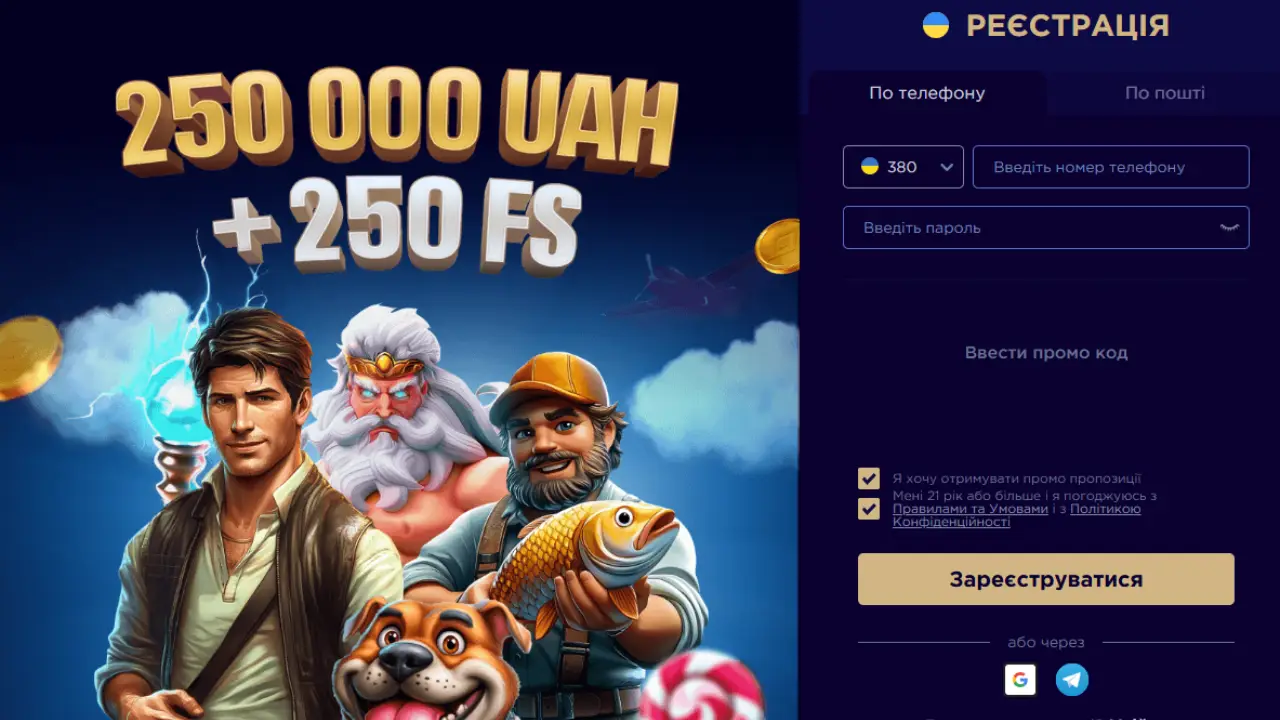Click the Зареєструватися button
The image size is (1280, 720).
(x=1046, y=579)
